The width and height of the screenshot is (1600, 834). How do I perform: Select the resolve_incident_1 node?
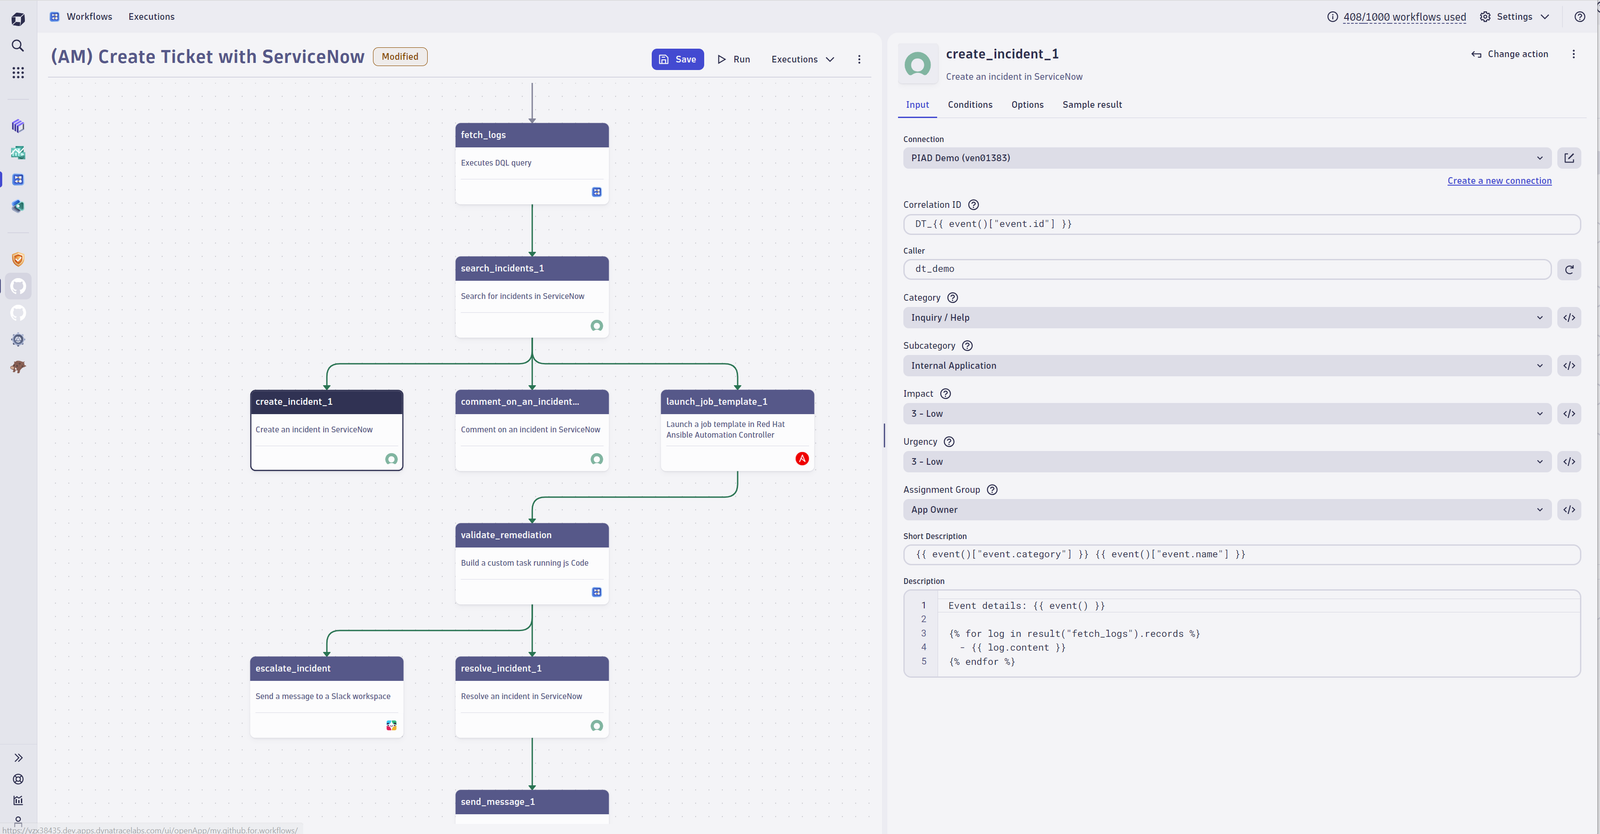[532, 697]
